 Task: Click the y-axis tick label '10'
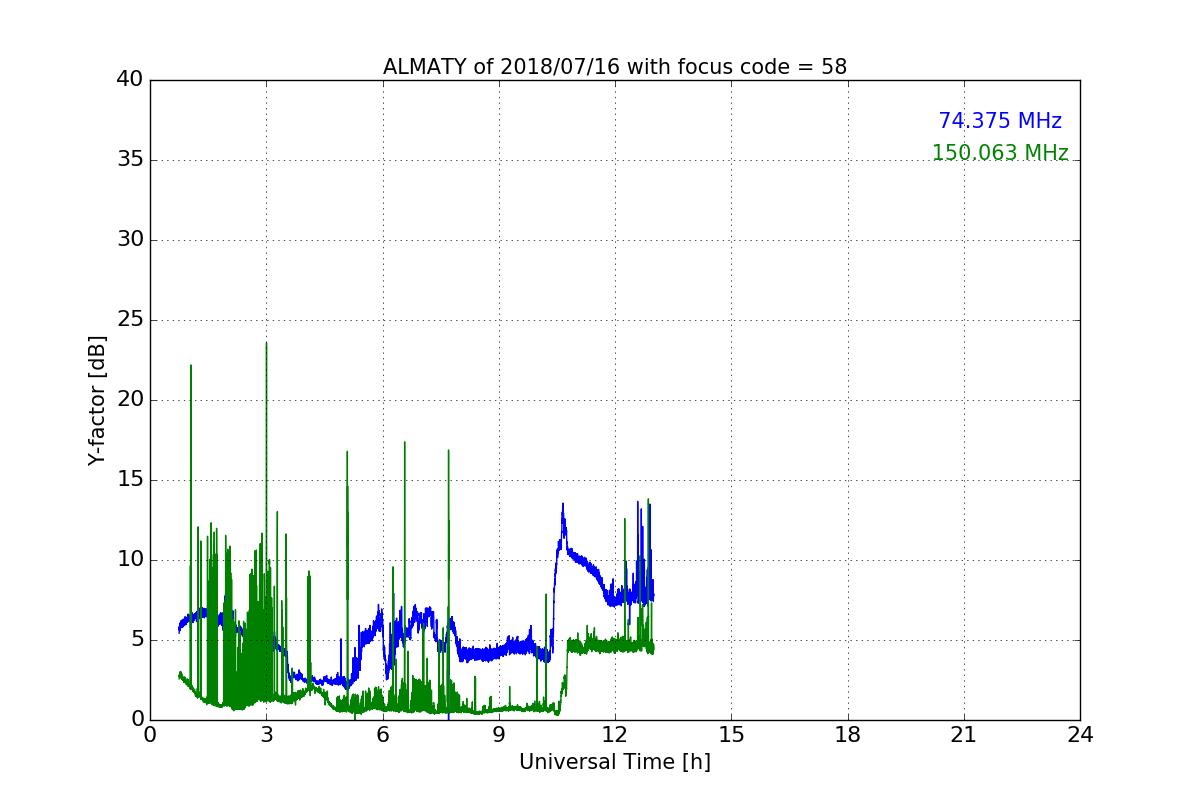pos(129,560)
